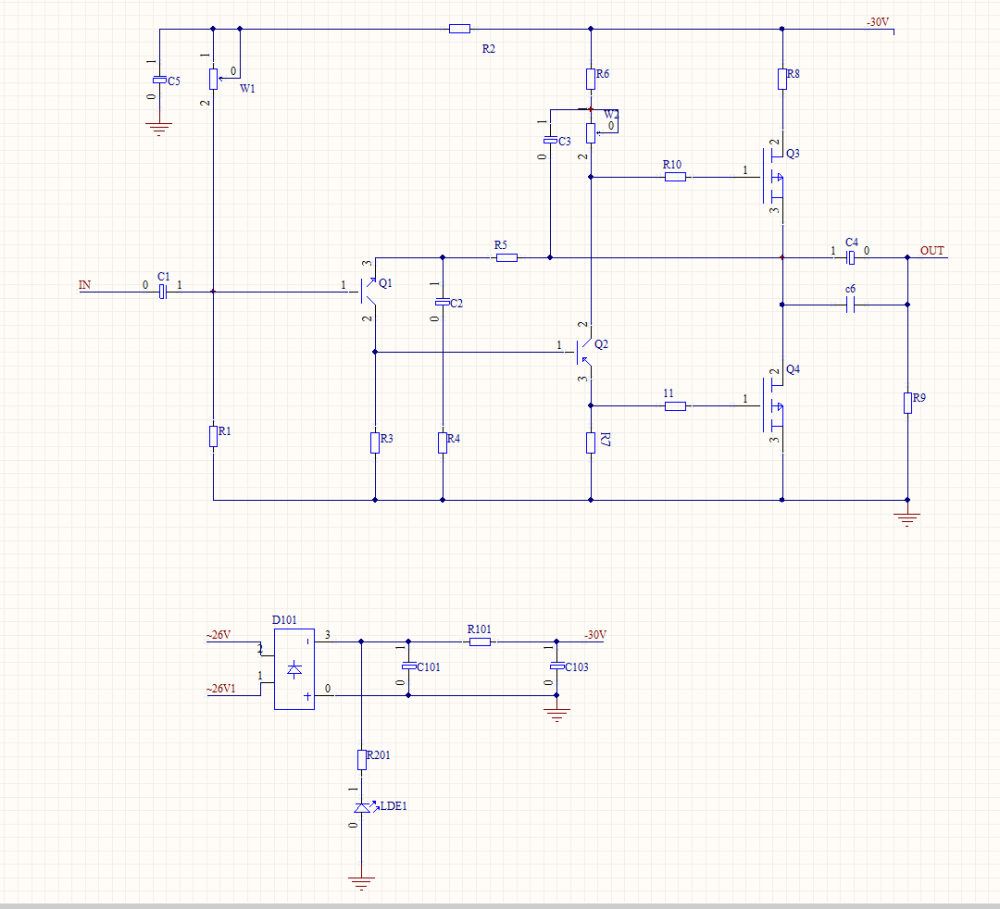The height and width of the screenshot is (909, 1000).
Task: Click the IN port label
Action: (x=85, y=285)
